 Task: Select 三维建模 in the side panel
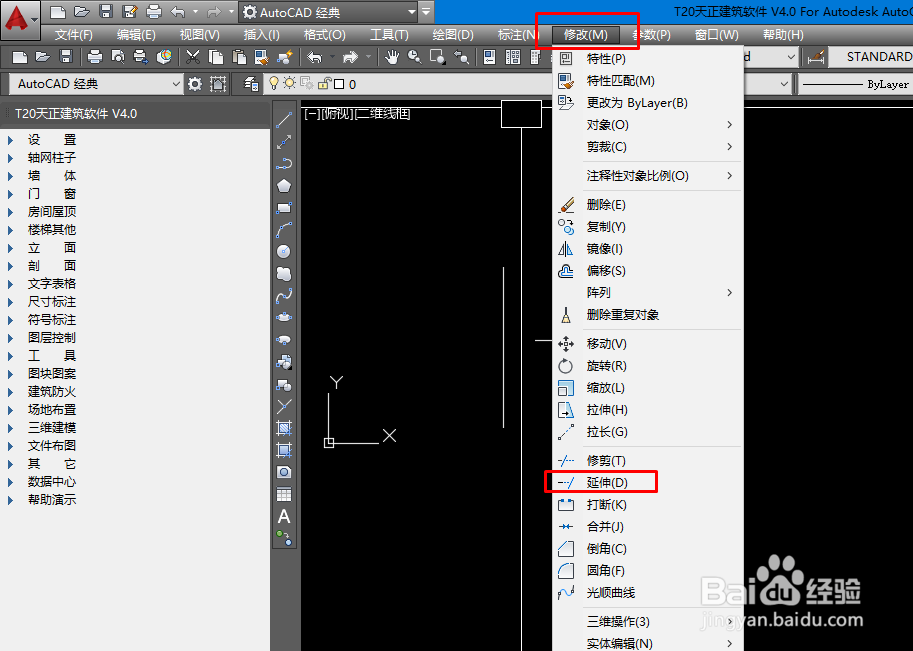click(52, 427)
